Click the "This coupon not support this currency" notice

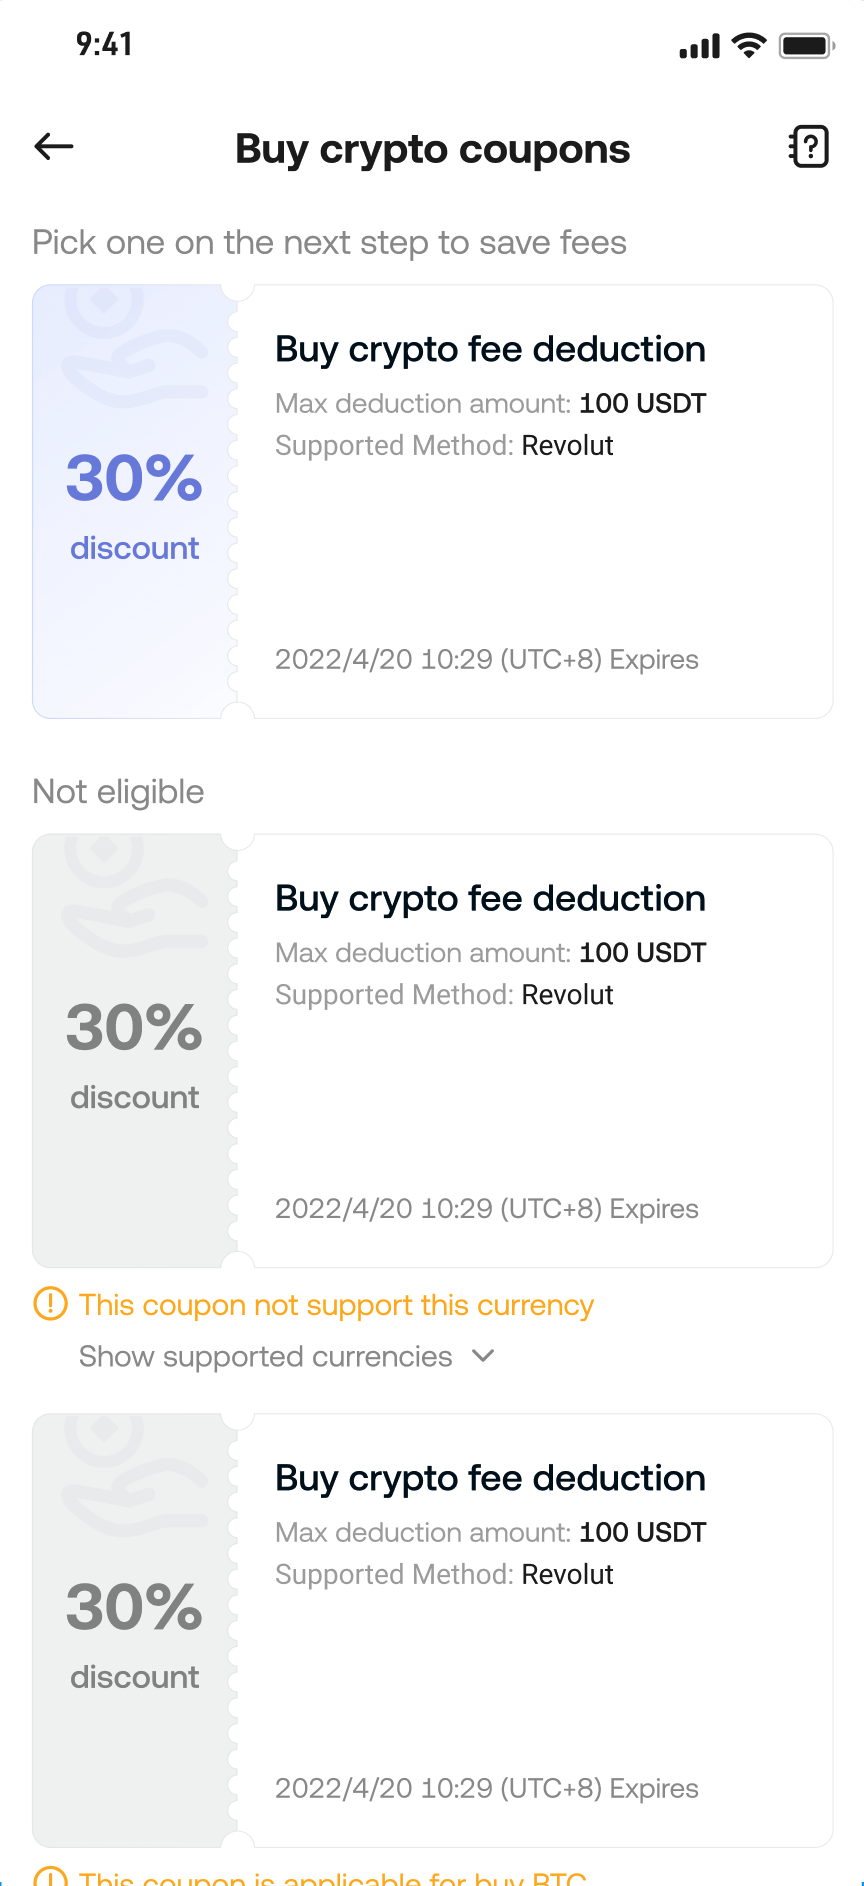click(x=336, y=1305)
